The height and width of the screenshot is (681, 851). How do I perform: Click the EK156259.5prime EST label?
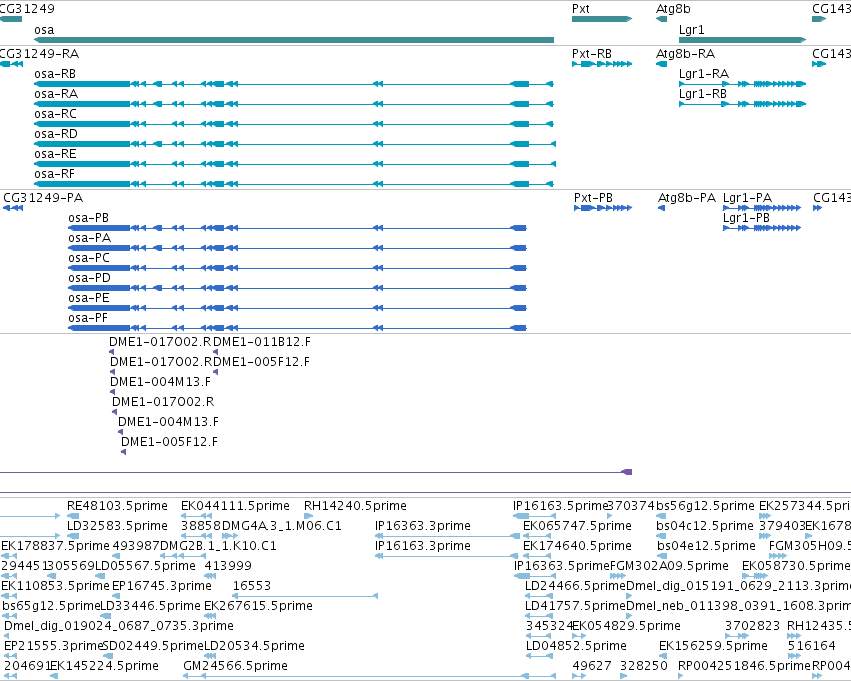point(713,647)
